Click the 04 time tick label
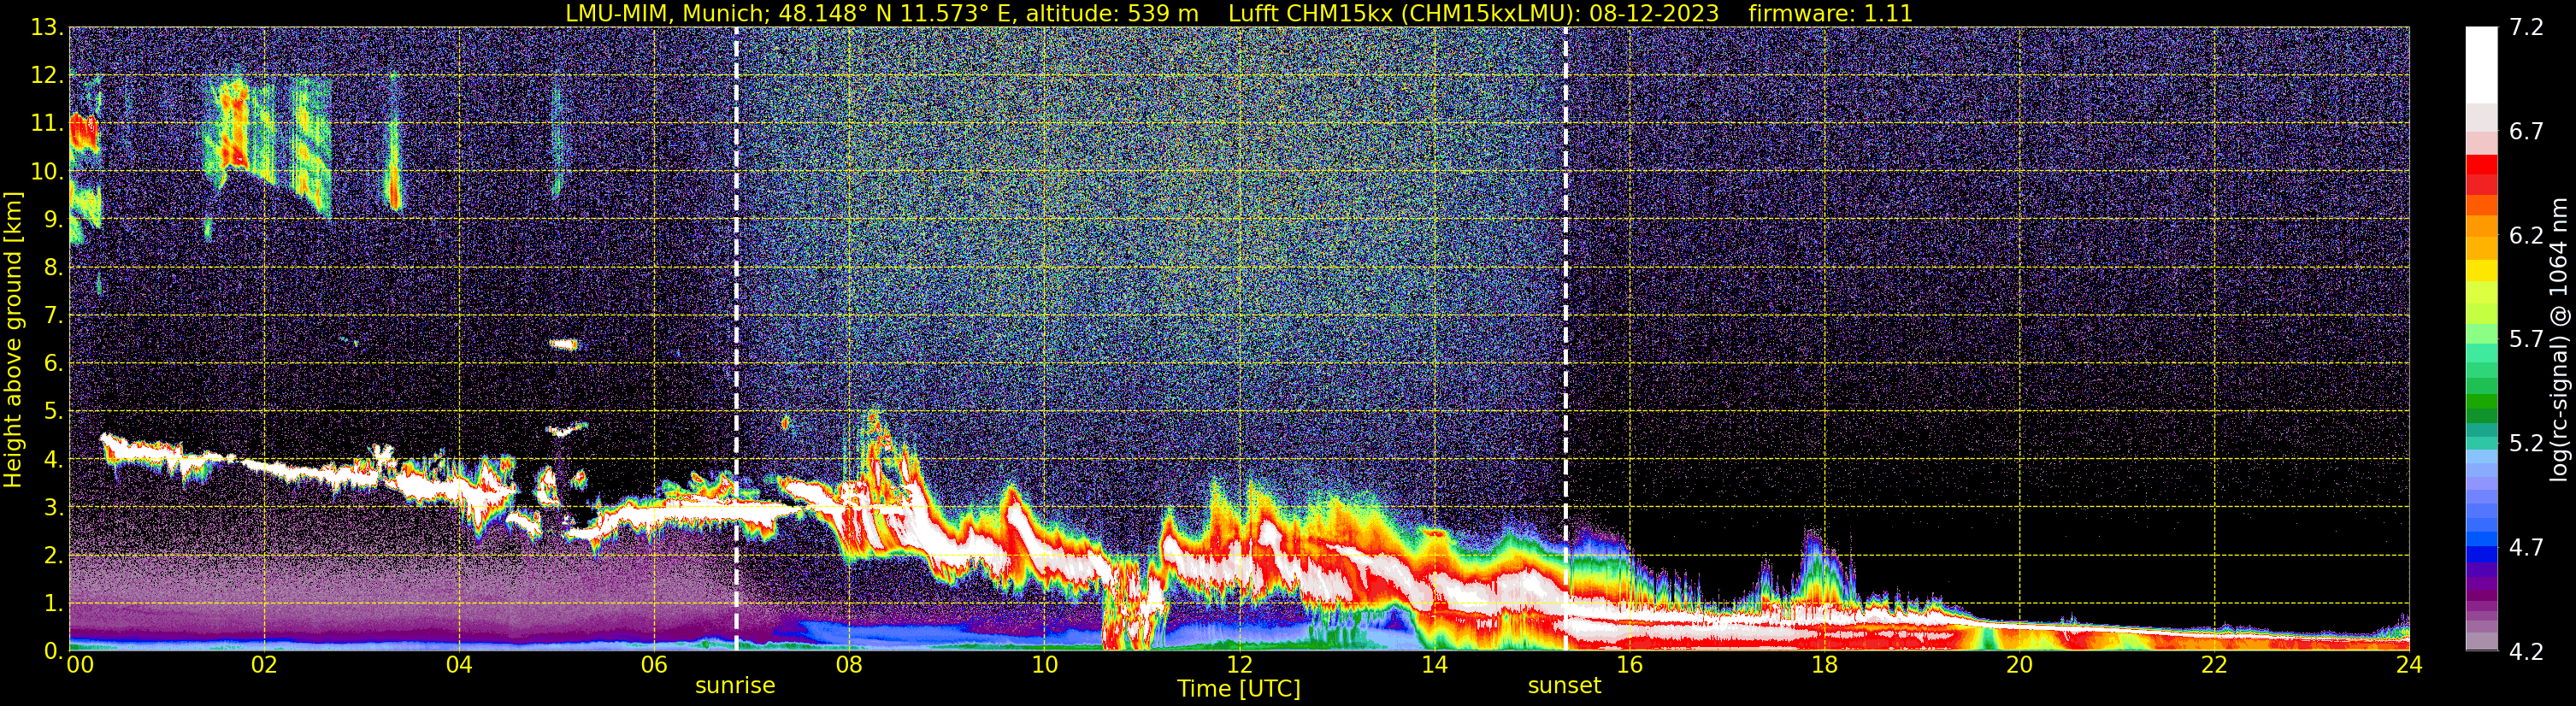Image resolution: width=2576 pixels, height=706 pixels. [459, 665]
